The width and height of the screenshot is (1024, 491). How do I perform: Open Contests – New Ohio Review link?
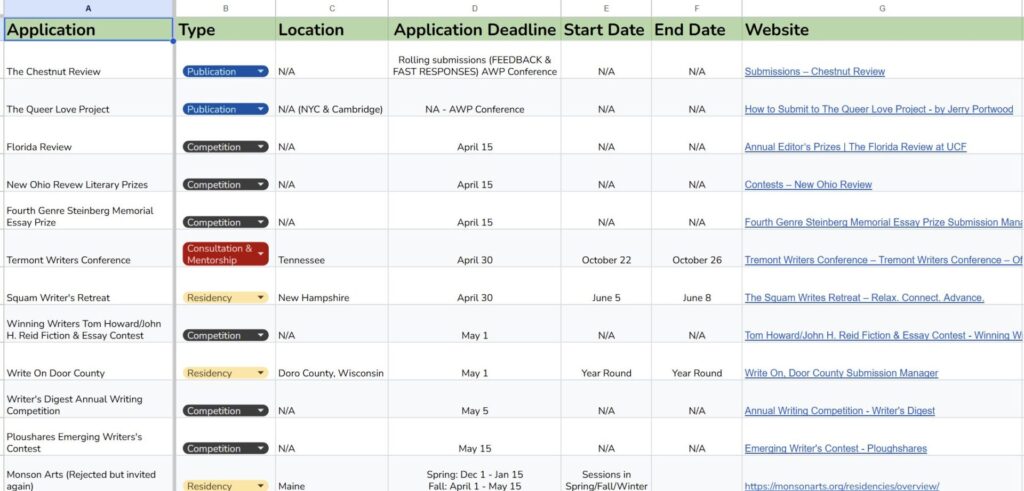808,185
